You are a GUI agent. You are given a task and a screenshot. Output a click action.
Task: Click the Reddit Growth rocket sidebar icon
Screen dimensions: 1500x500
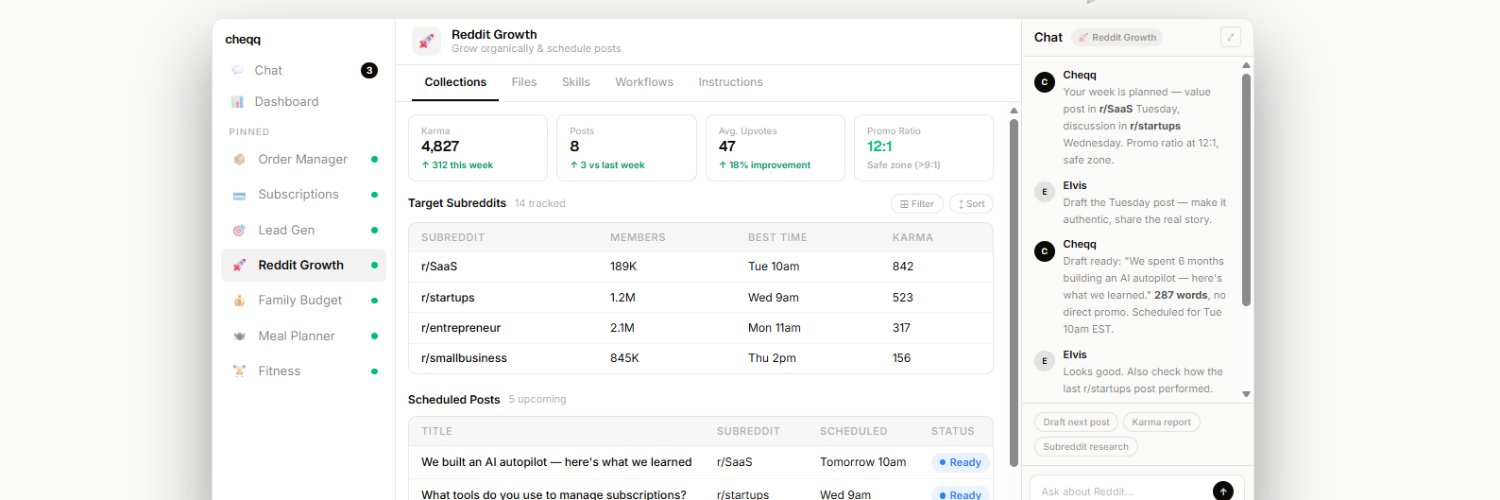(239, 265)
